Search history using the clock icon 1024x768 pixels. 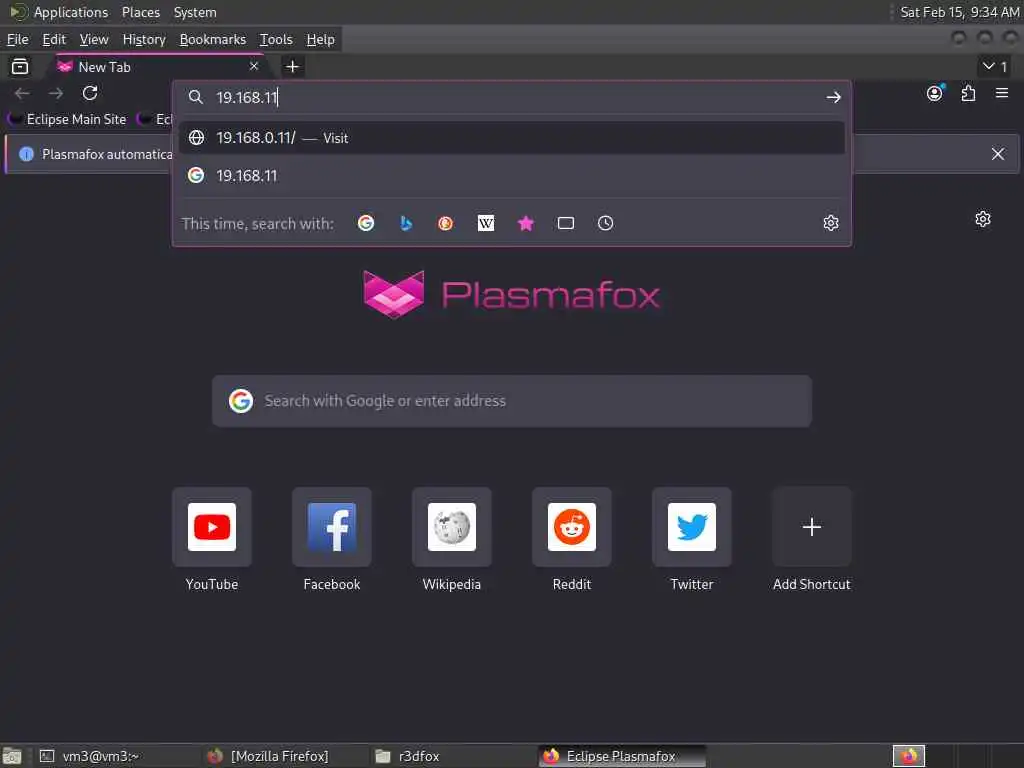[x=605, y=223]
